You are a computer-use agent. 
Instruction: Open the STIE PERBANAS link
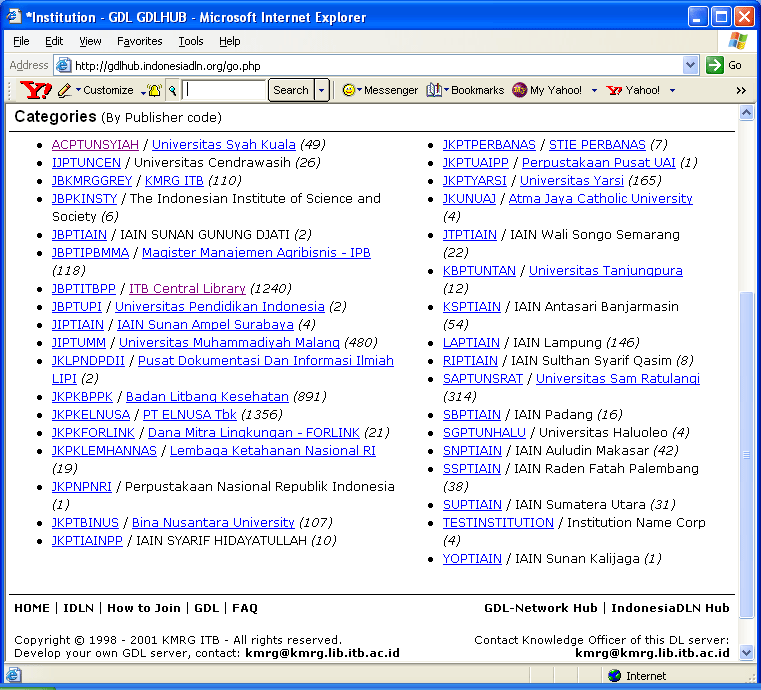pyautogui.click(x=597, y=145)
